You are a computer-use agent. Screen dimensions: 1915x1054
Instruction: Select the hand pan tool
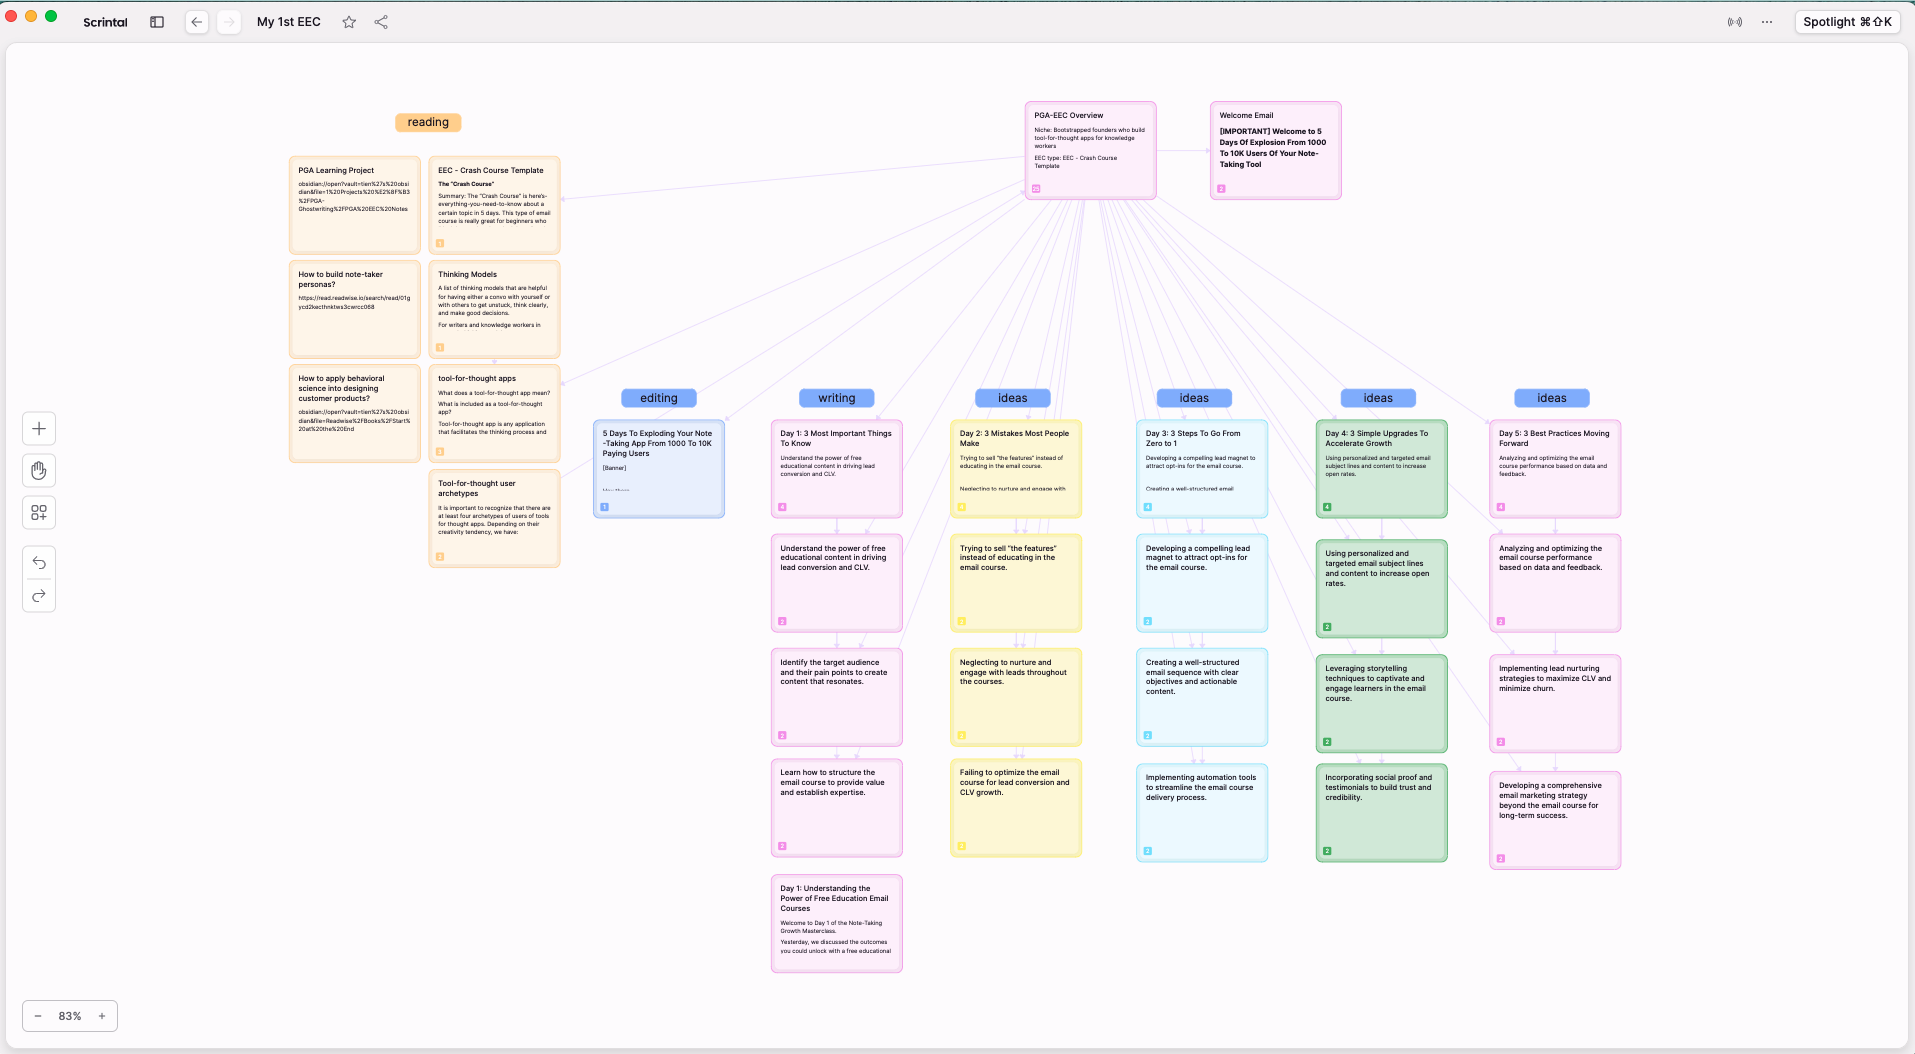[39, 471]
